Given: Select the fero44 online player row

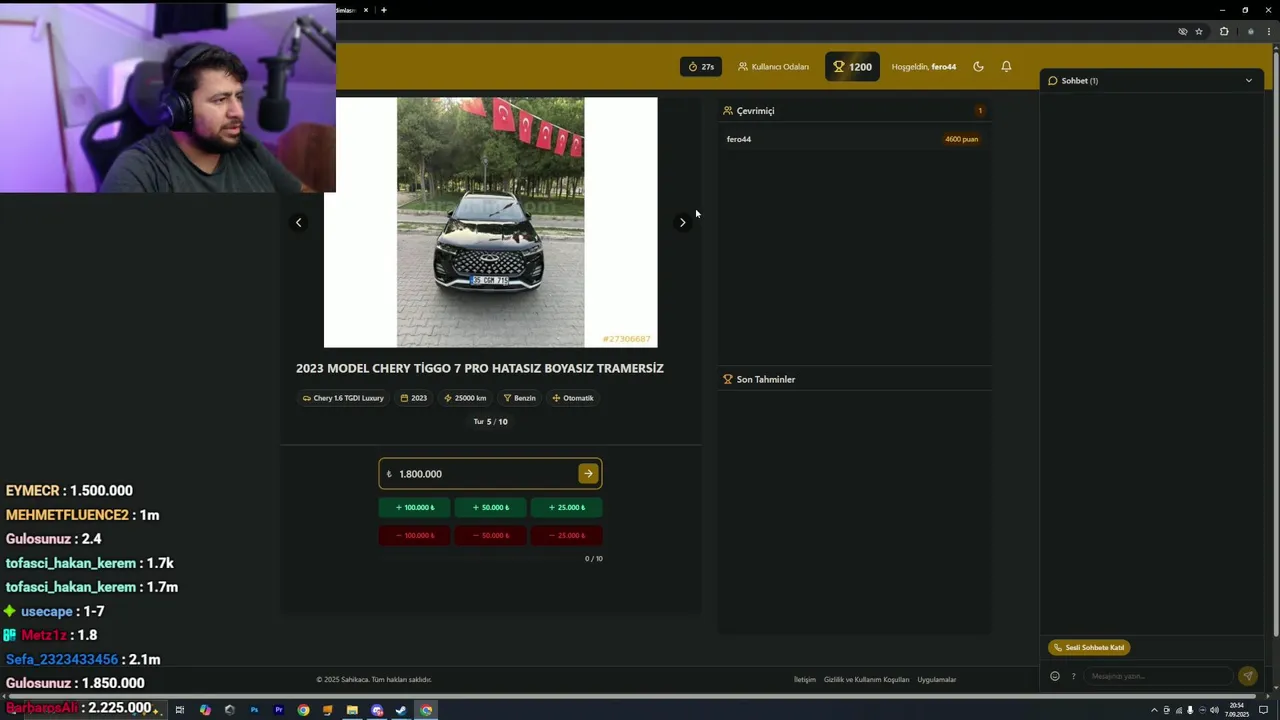Looking at the screenshot, I should (854, 139).
